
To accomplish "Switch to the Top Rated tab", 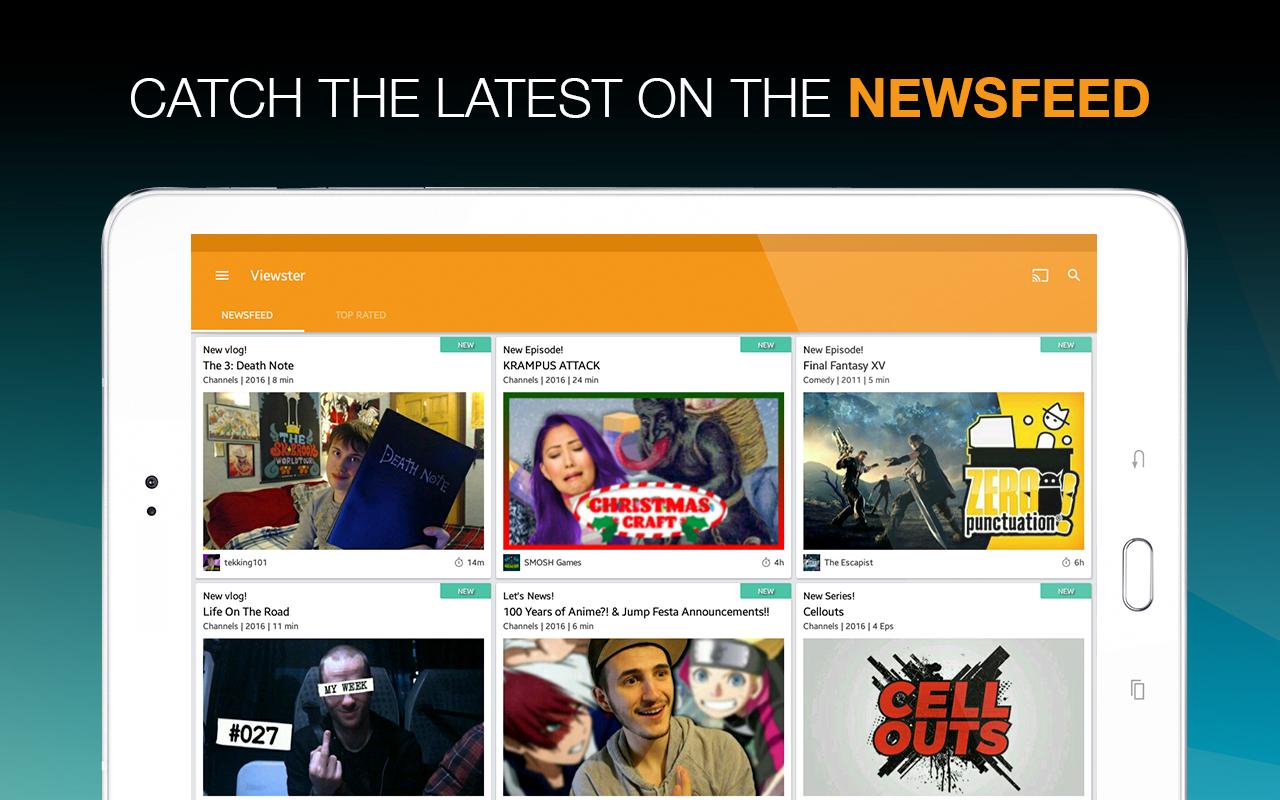I will coord(360,315).
